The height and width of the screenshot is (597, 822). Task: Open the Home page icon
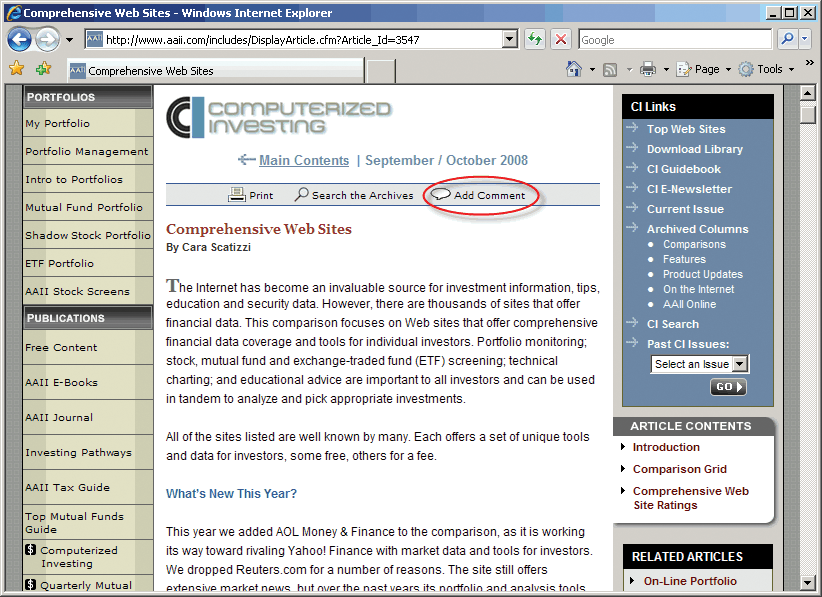point(573,69)
